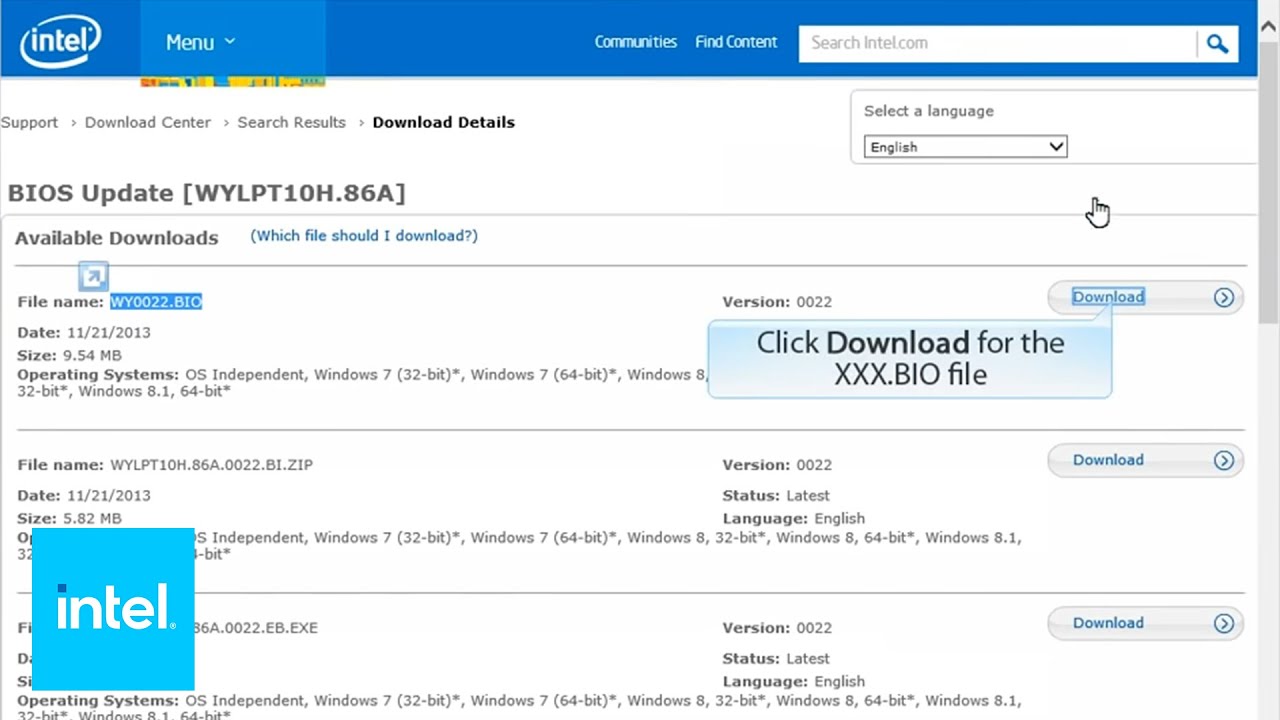Click Status: Latest for BI.ZIP file
The width and height of the screenshot is (1280, 720).
coord(776,495)
